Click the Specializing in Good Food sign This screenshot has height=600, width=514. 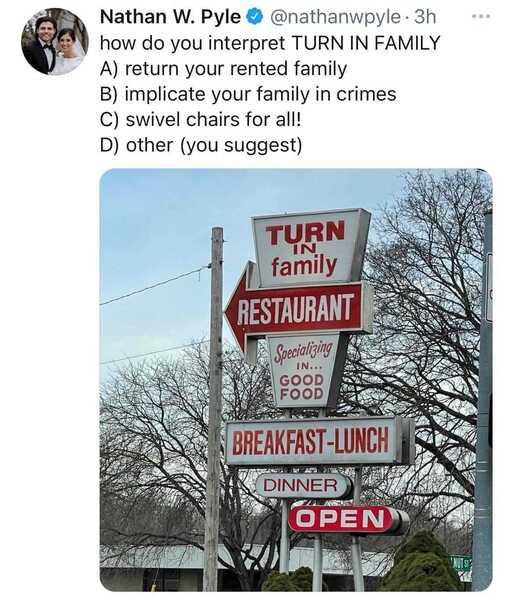pyautogui.click(x=304, y=371)
